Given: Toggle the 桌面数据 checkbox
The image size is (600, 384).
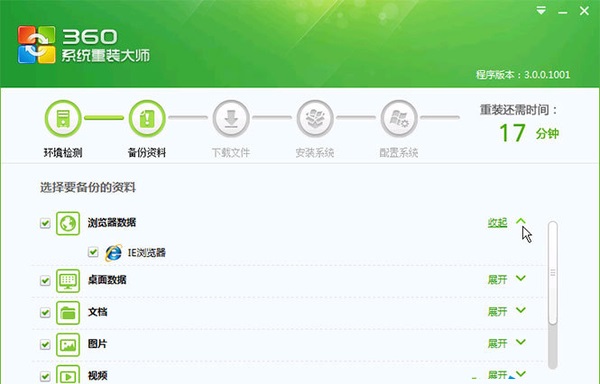Looking at the screenshot, I should pos(45,281).
